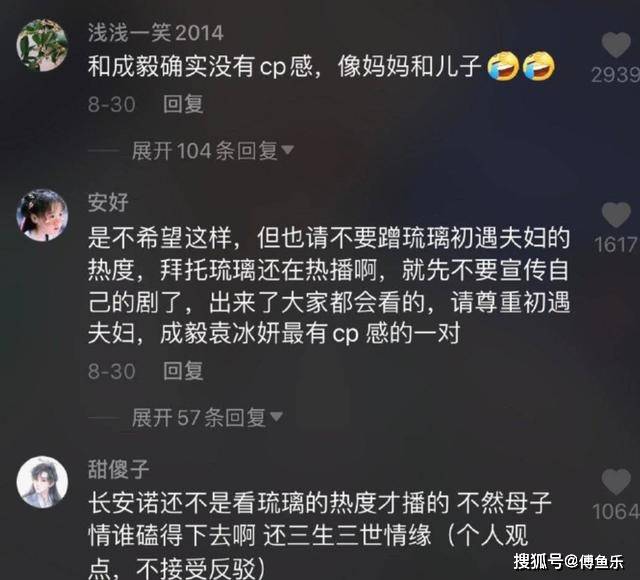Select the comment text starting 长安诺还不是
This screenshot has width=640, height=580.
(320, 535)
